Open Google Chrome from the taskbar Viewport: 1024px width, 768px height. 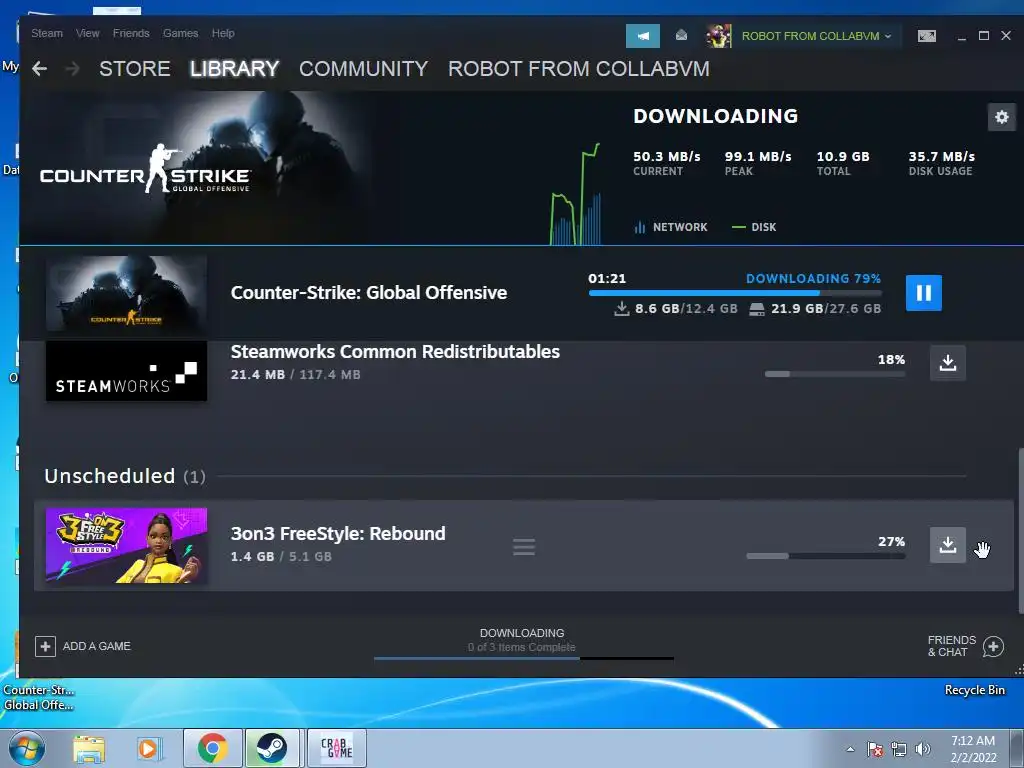(x=212, y=748)
